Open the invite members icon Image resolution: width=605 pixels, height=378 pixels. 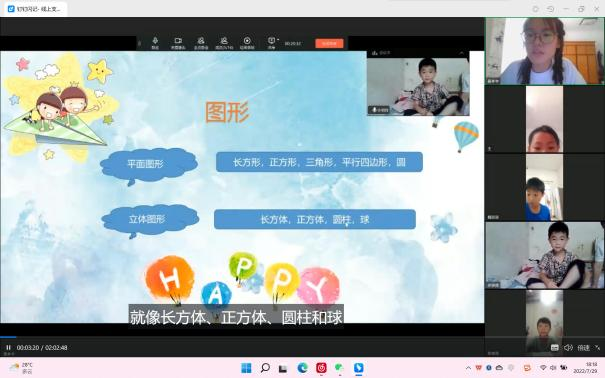(201, 42)
